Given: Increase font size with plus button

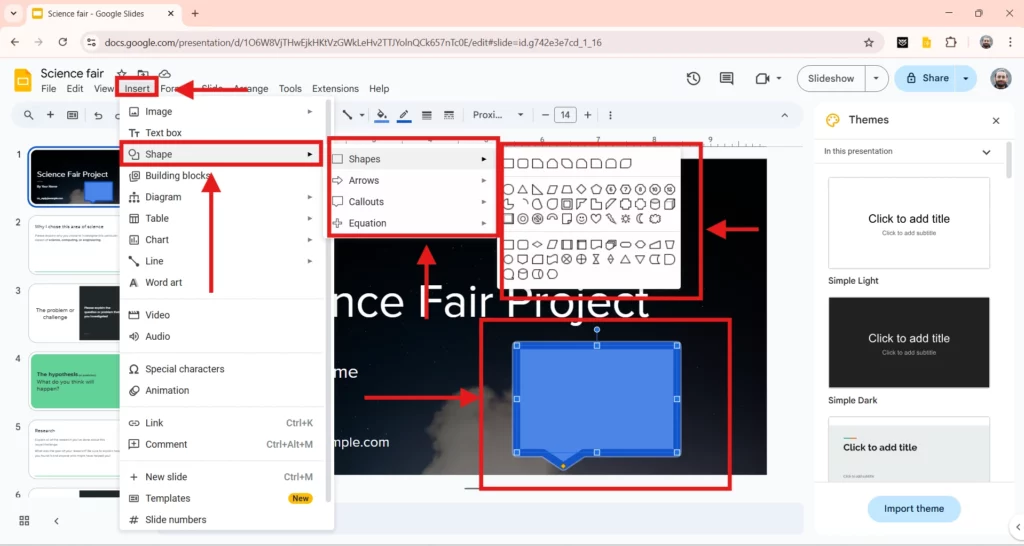Looking at the screenshot, I should (588, 115).
